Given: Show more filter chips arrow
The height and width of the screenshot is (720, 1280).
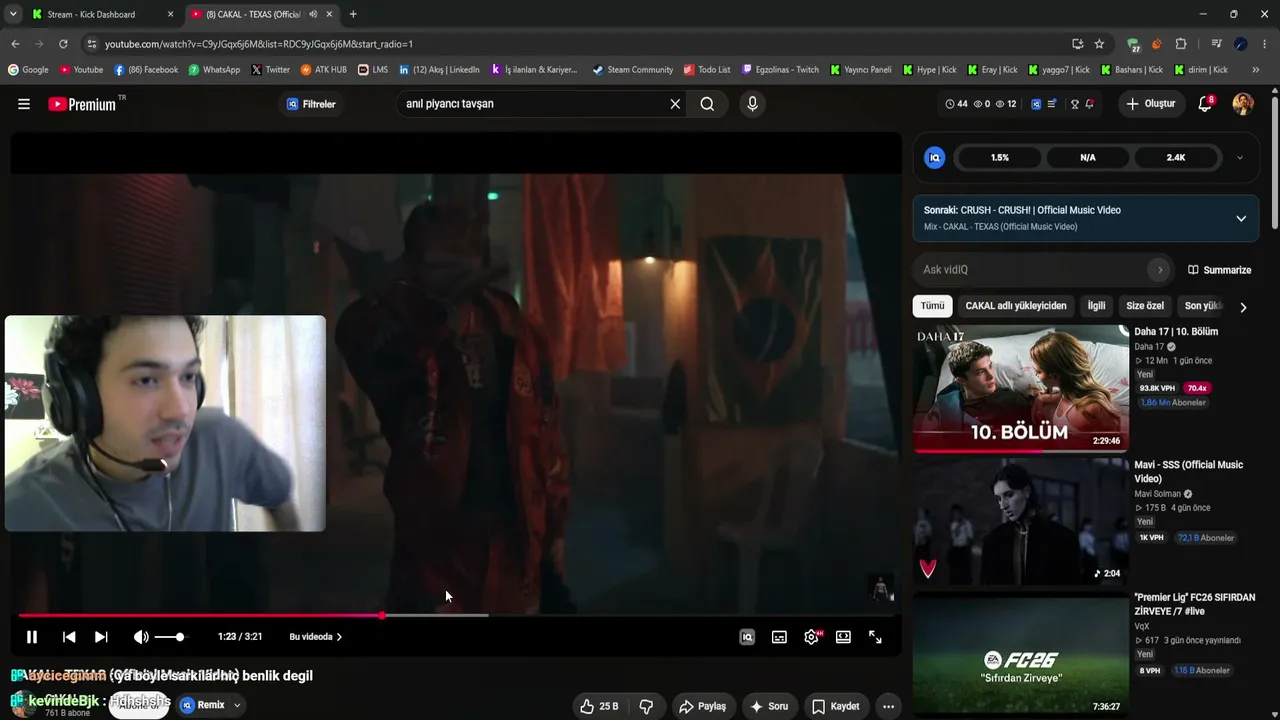Looking at the screenshot, I should 1243,307.
